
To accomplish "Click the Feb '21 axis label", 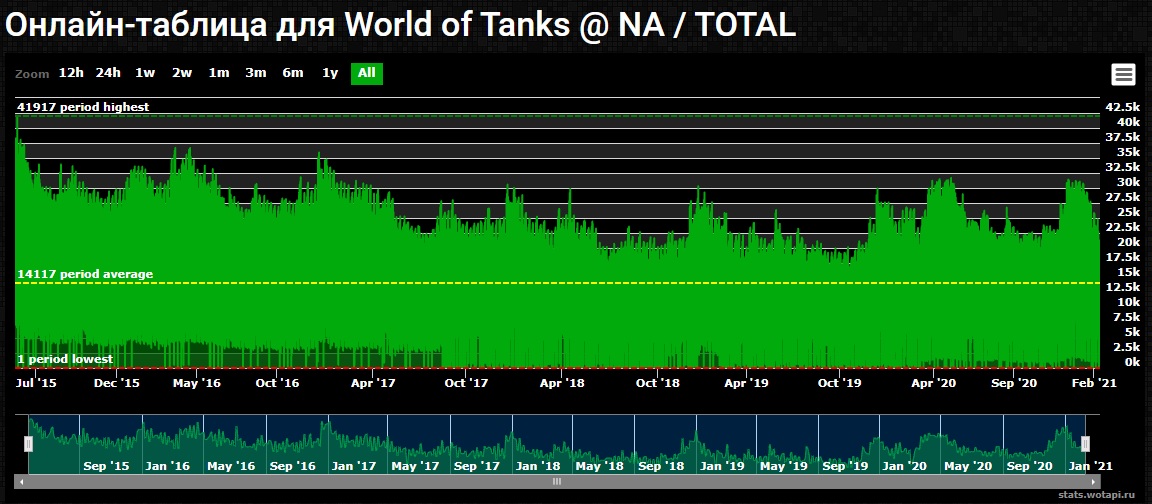I will click(1095, 384).
